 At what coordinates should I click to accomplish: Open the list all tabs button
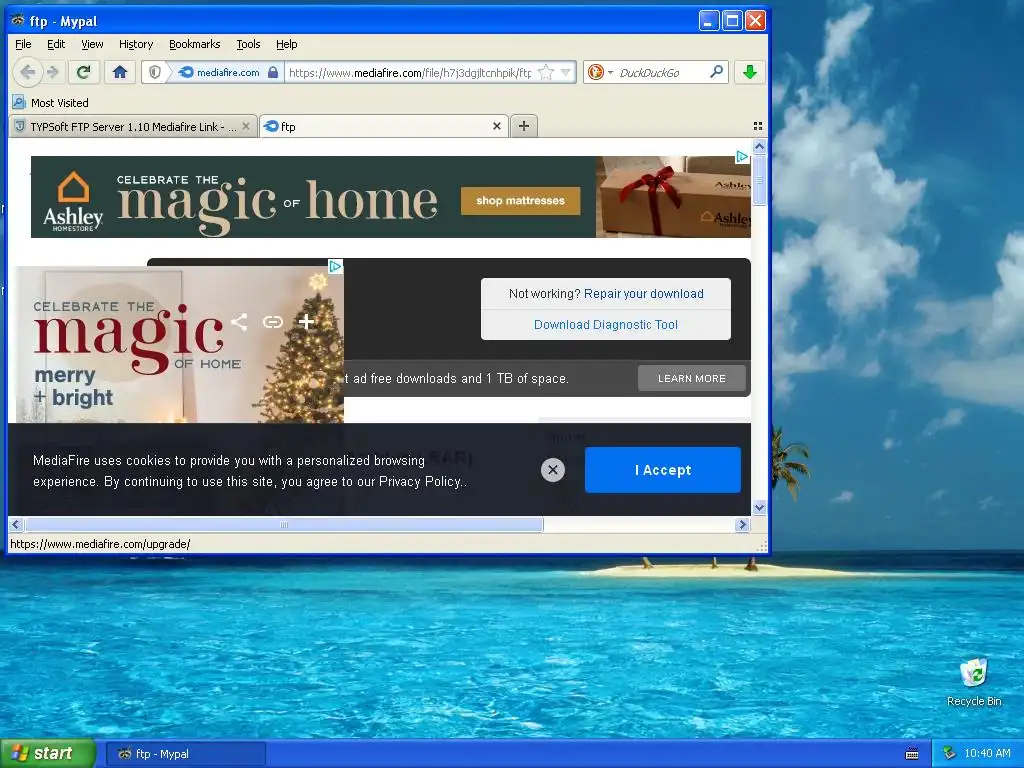(x=758, y=126)
